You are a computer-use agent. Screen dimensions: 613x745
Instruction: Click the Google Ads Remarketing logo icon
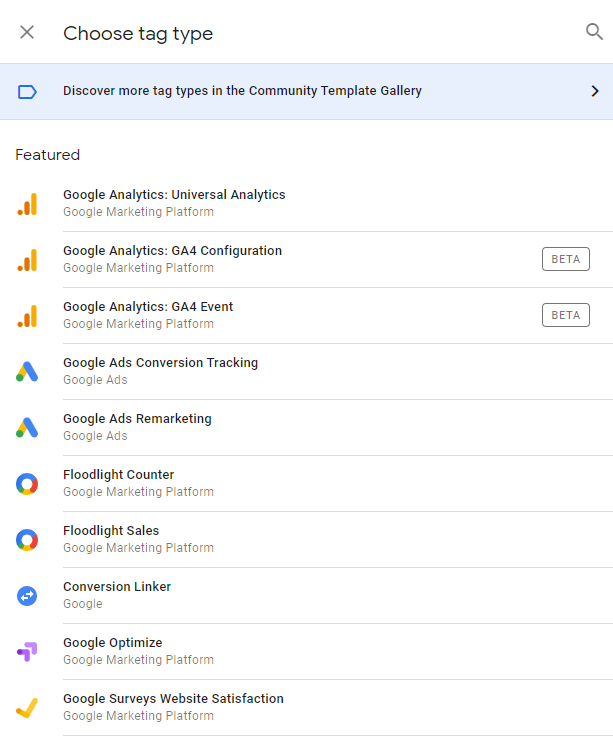27,428
